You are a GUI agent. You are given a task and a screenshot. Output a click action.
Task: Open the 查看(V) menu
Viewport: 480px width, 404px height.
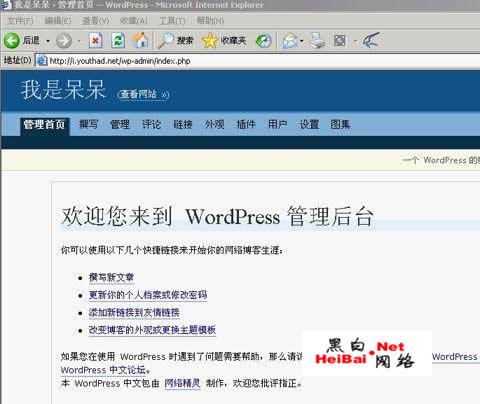point(95,21)
